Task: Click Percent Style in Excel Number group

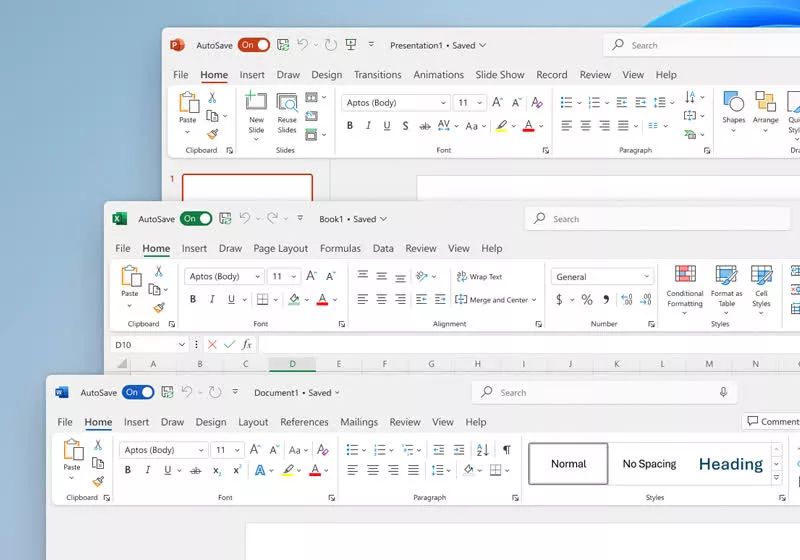Action: pos(587,299)
